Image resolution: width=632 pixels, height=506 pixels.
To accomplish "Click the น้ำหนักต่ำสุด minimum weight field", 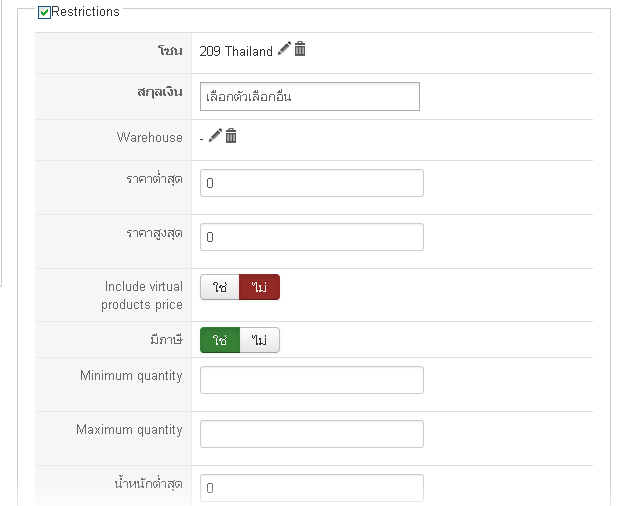I will click(x=311, y=488).
